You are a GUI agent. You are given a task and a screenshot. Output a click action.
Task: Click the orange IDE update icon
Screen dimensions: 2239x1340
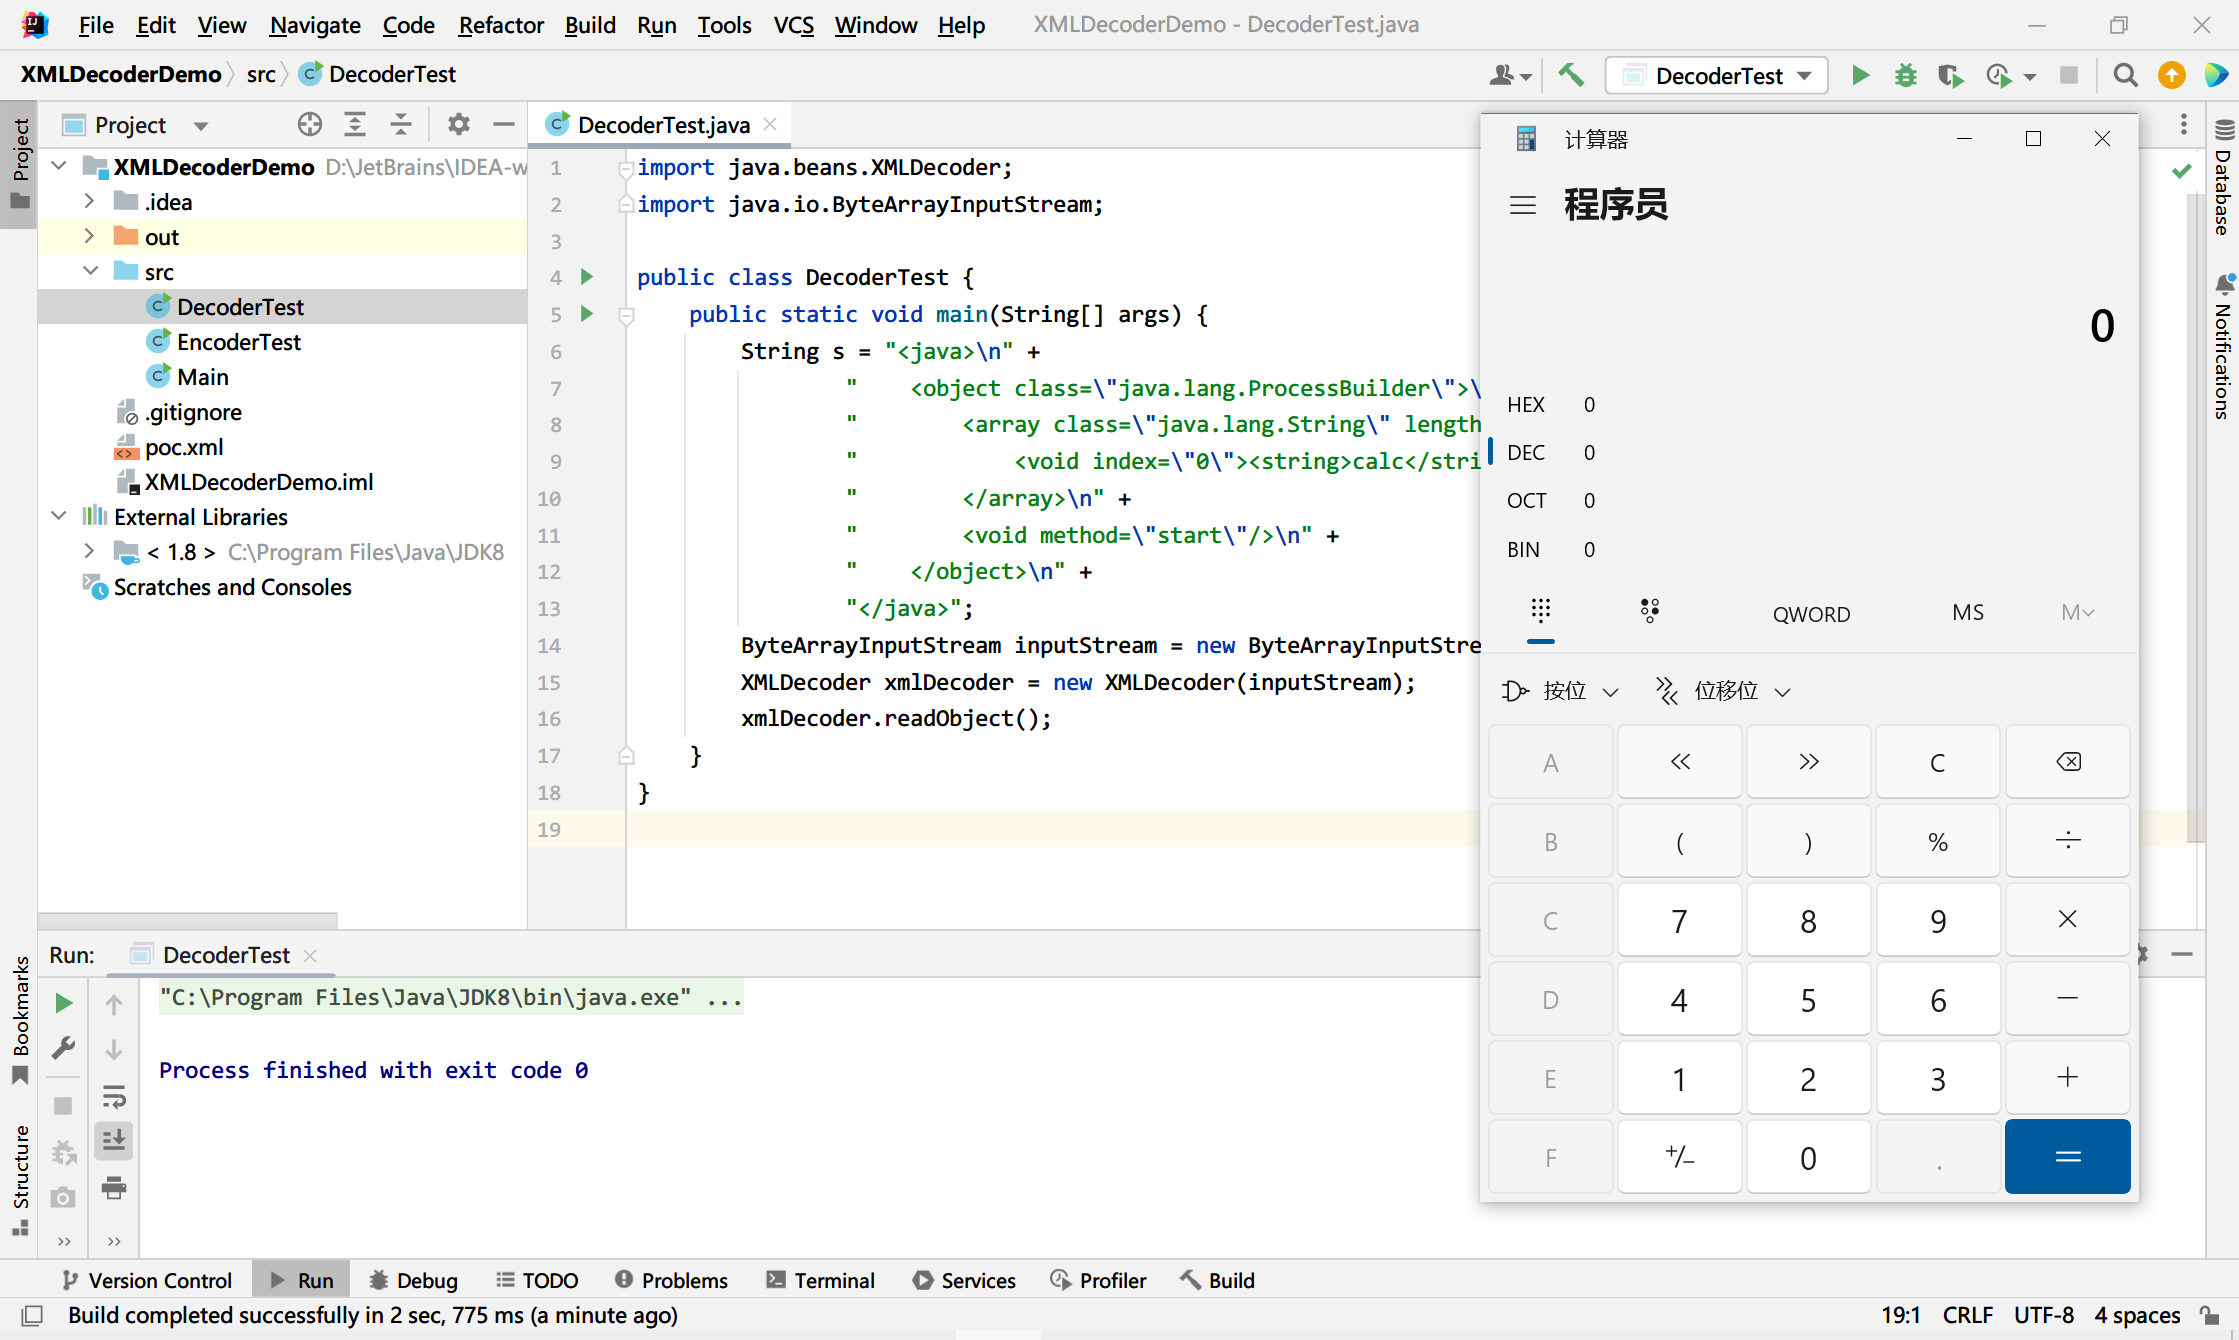2172,76
